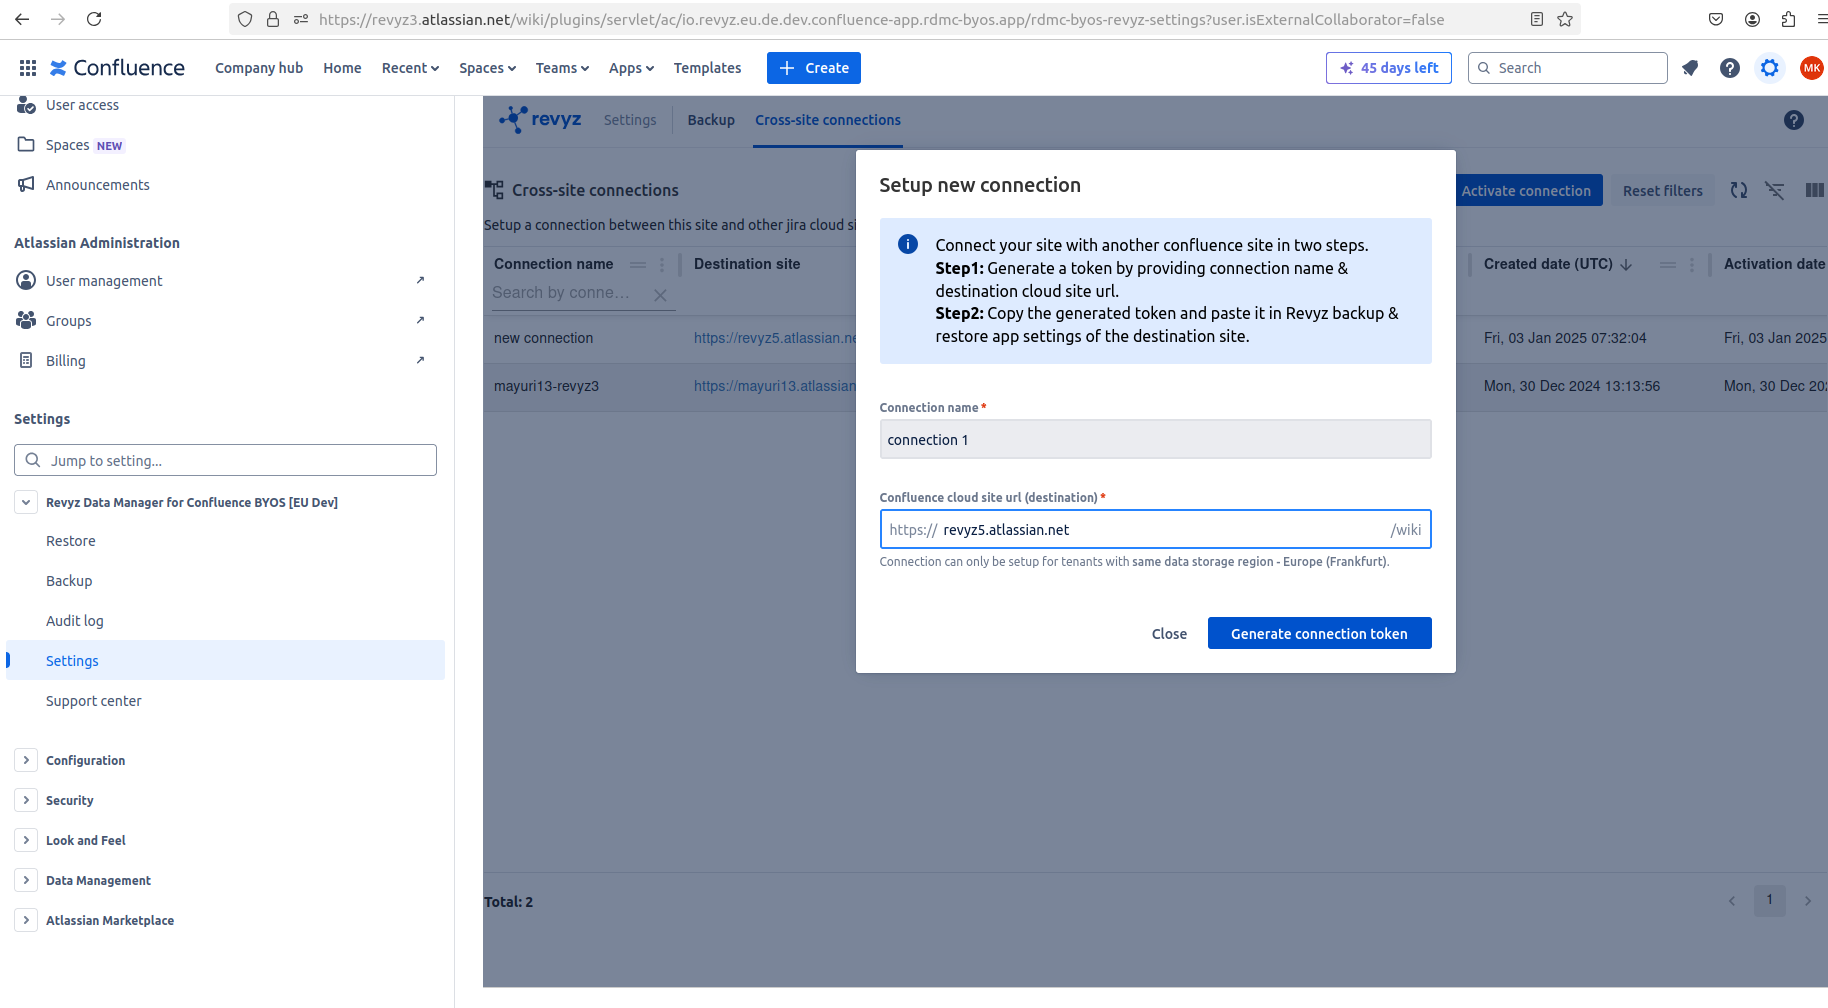
Task: Open the Firefox account icon
Action: point(1752,19)
